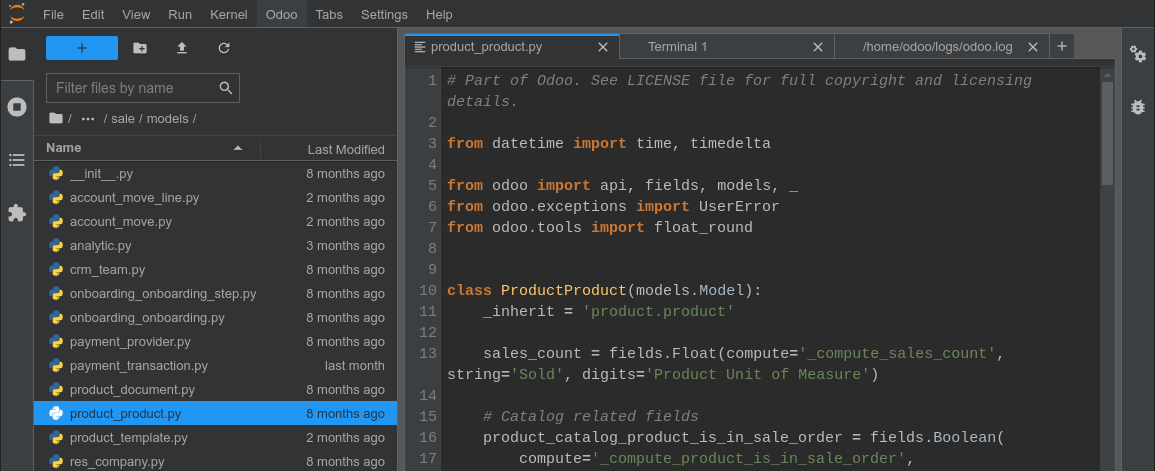Open the Property Inspector gears icon
The width and height of the screenshot is (1155, 471).
(1138, 54)
